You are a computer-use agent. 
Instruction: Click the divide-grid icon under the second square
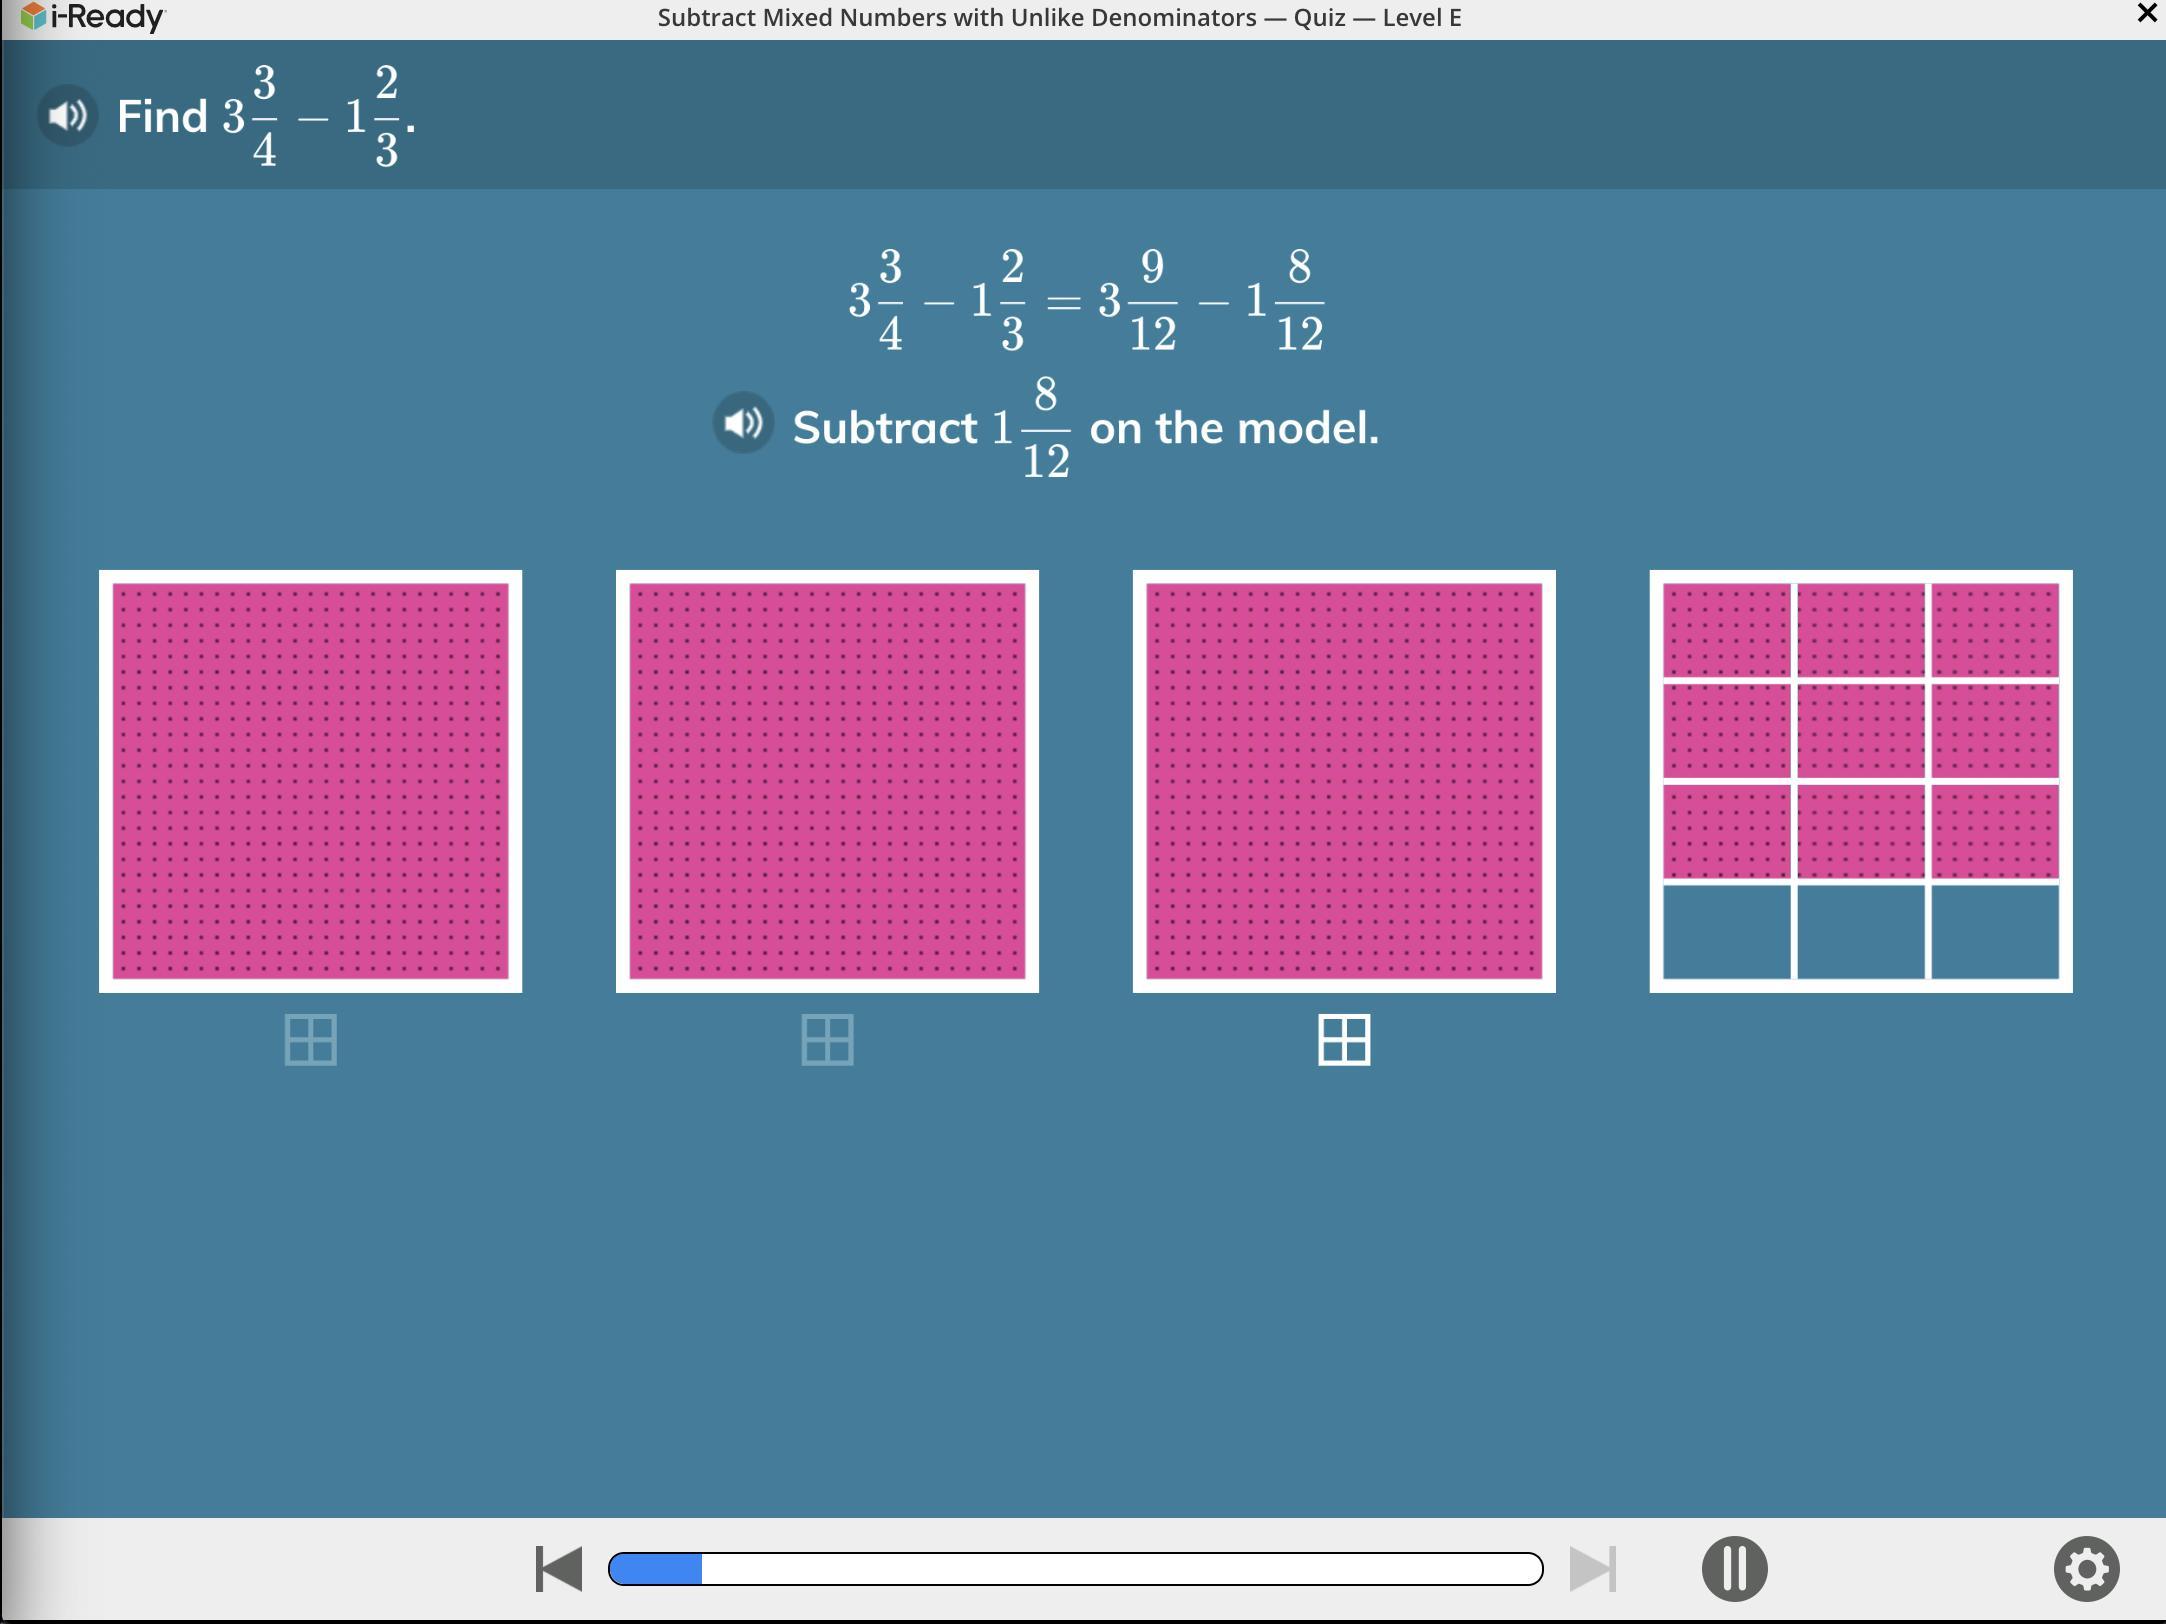827,1040
